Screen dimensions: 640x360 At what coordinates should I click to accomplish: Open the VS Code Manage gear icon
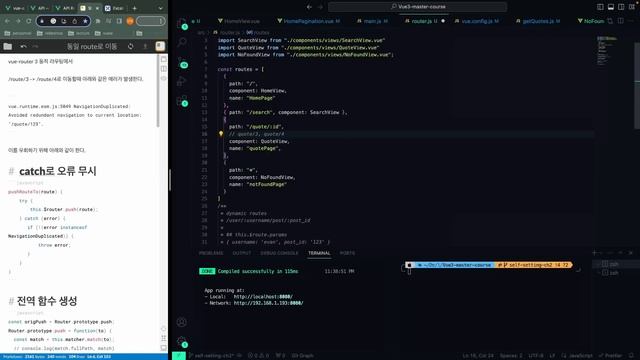coord(182,342)
